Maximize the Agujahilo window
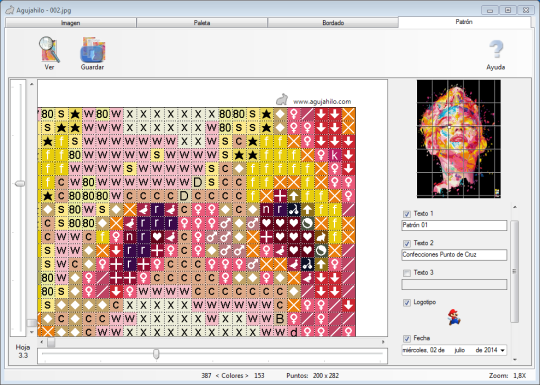 508,10
